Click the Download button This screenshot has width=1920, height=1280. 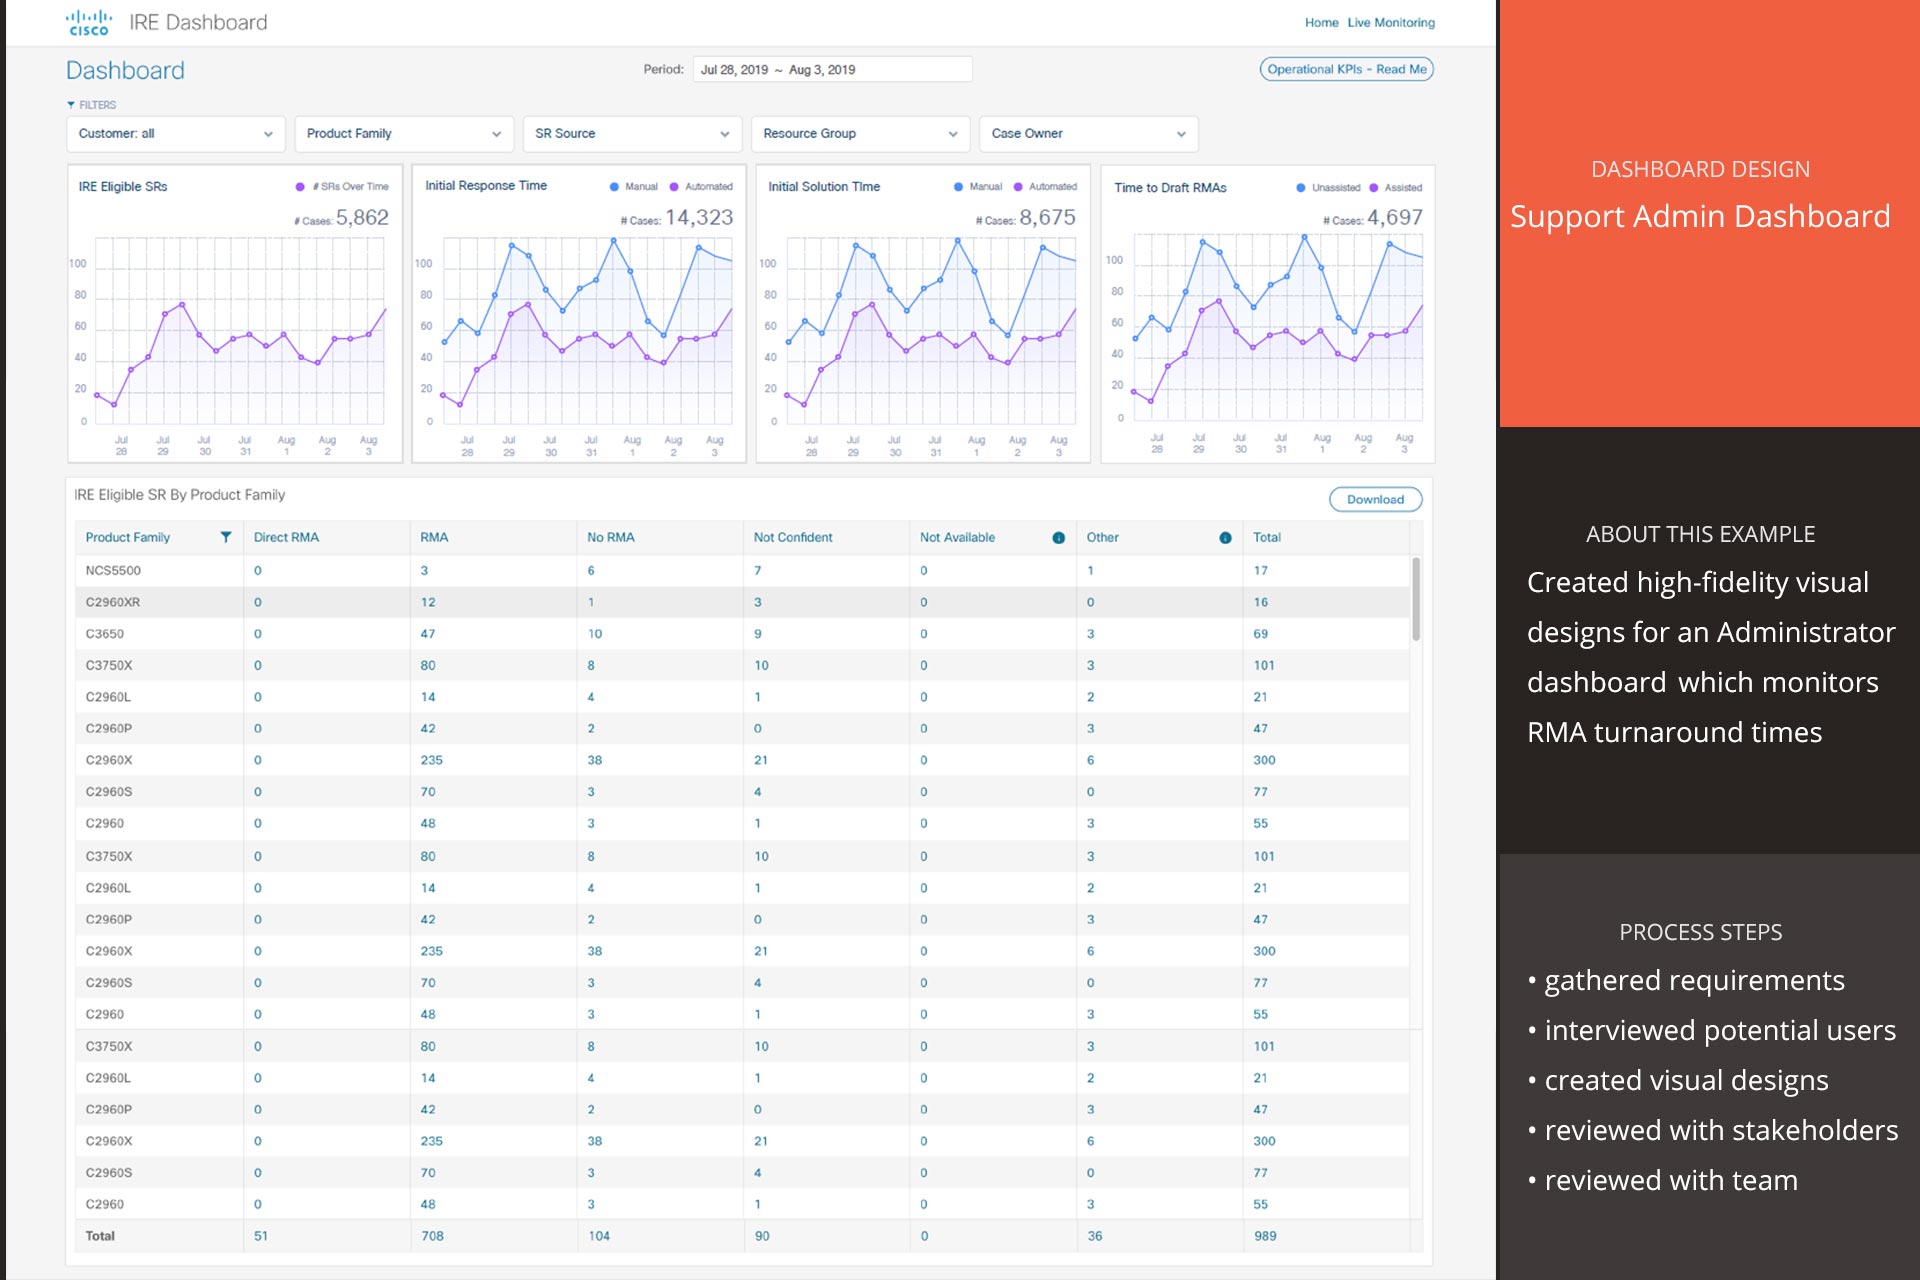(1375, 500)
